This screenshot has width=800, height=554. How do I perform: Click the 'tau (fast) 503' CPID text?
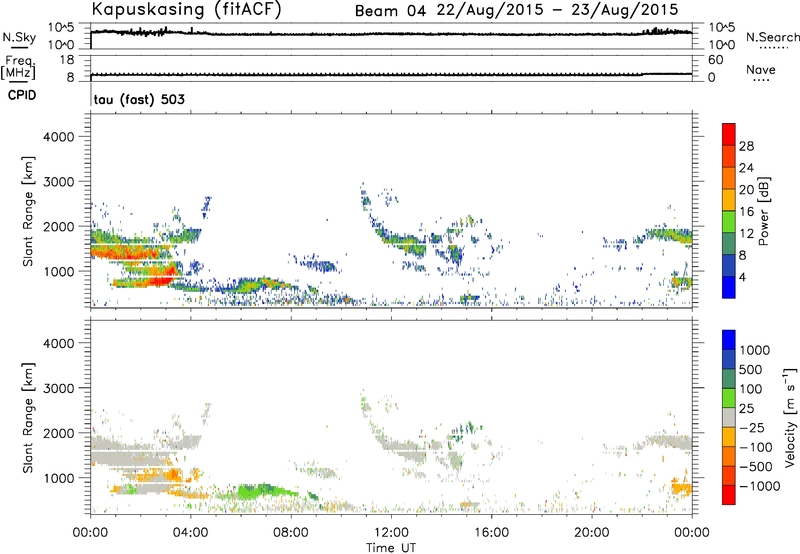139,99
